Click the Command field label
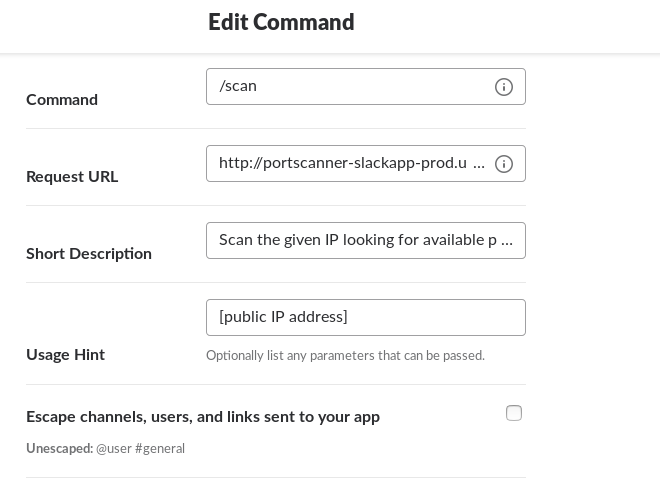The width and height of the screenshot is (660, 481). [62, 100]
